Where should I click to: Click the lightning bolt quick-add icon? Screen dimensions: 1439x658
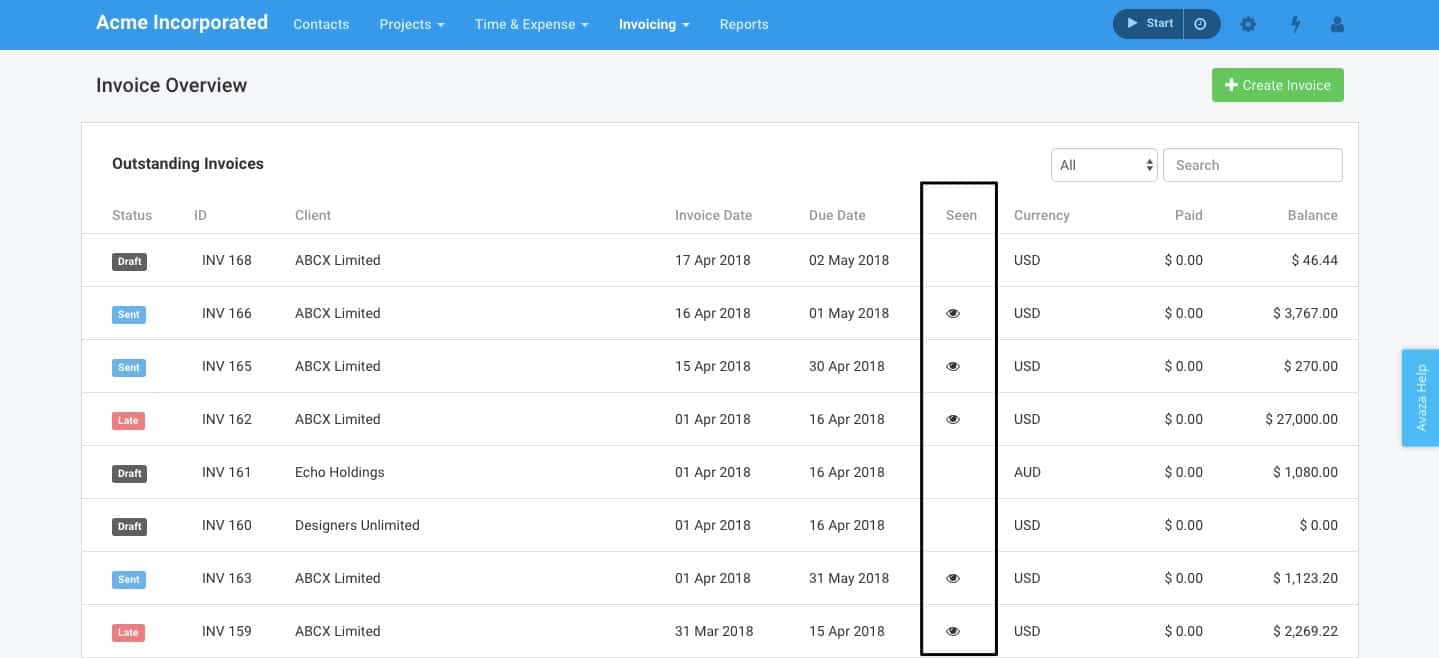tap(1295, 24)
